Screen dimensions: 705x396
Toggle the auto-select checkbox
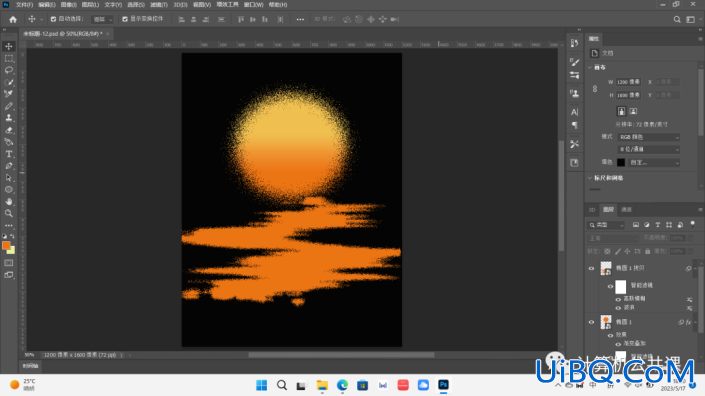[54, 19]
